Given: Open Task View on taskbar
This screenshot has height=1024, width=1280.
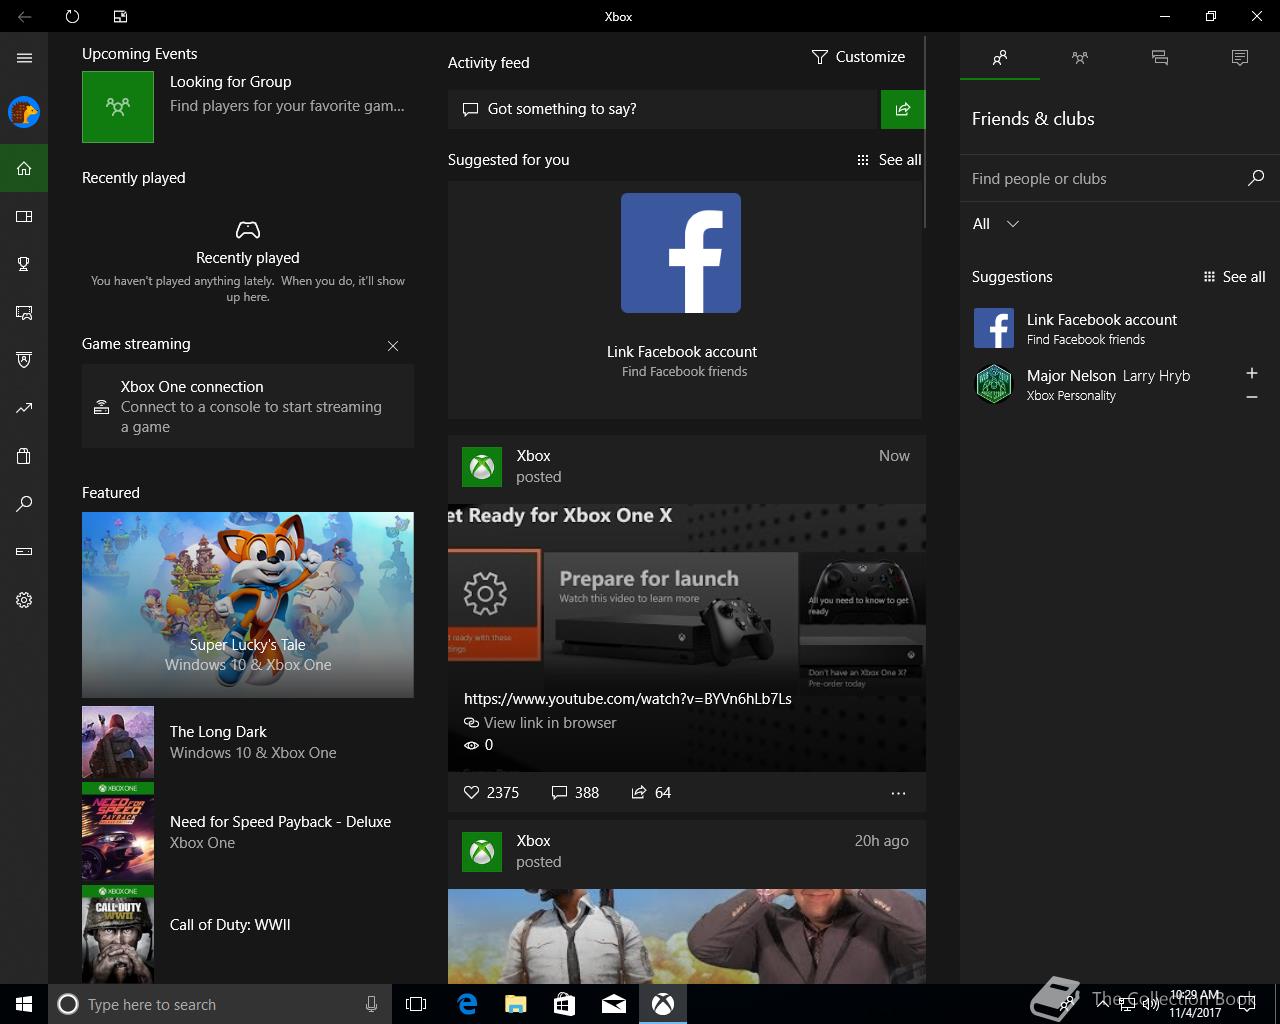Looking at the screenshot, I should point(416,1004).
